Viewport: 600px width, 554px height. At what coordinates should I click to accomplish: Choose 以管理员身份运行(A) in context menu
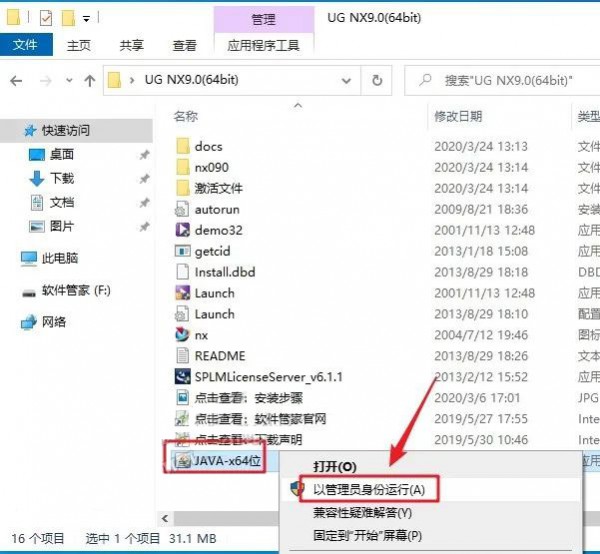[369, 489]
